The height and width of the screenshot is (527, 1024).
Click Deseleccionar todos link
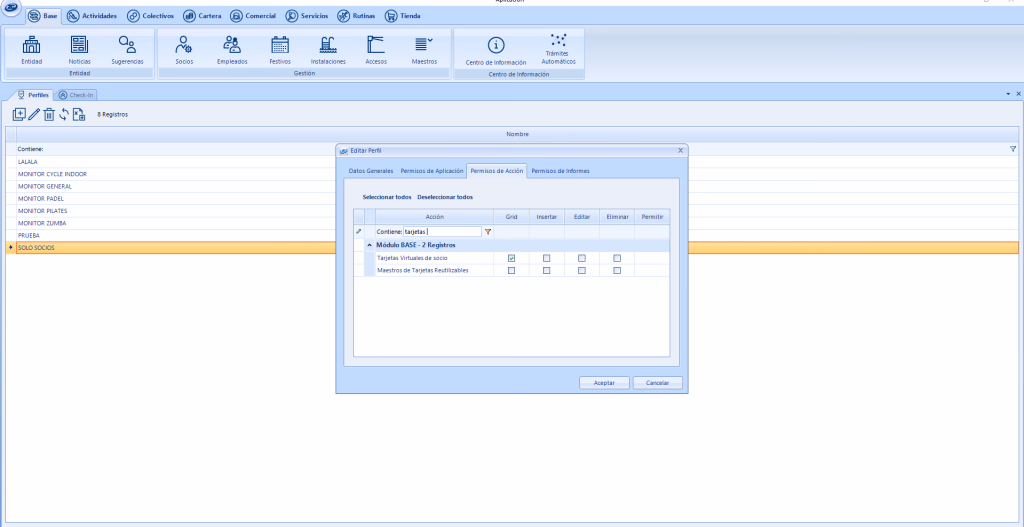tap(445, 197)
